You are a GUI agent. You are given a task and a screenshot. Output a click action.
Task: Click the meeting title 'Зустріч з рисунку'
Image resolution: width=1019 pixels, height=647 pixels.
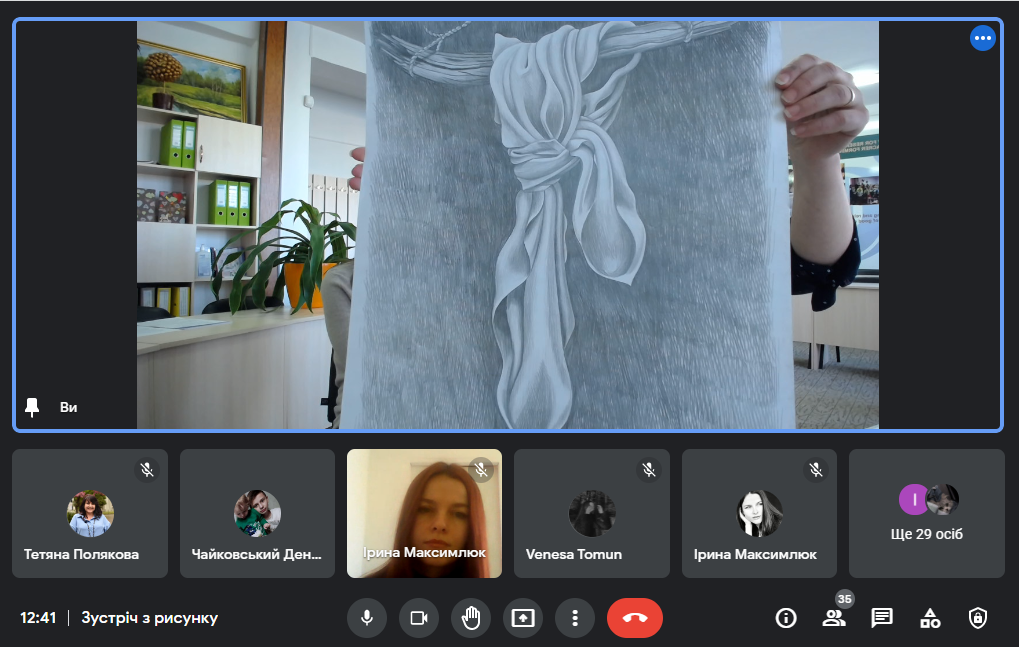click(x=149, y=618)
